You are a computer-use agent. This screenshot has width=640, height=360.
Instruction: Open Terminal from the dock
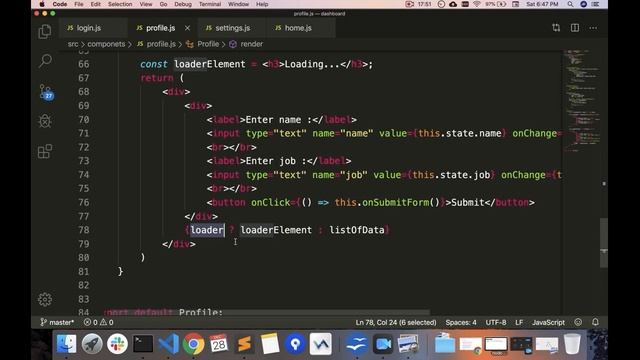[x=143, y=344]
